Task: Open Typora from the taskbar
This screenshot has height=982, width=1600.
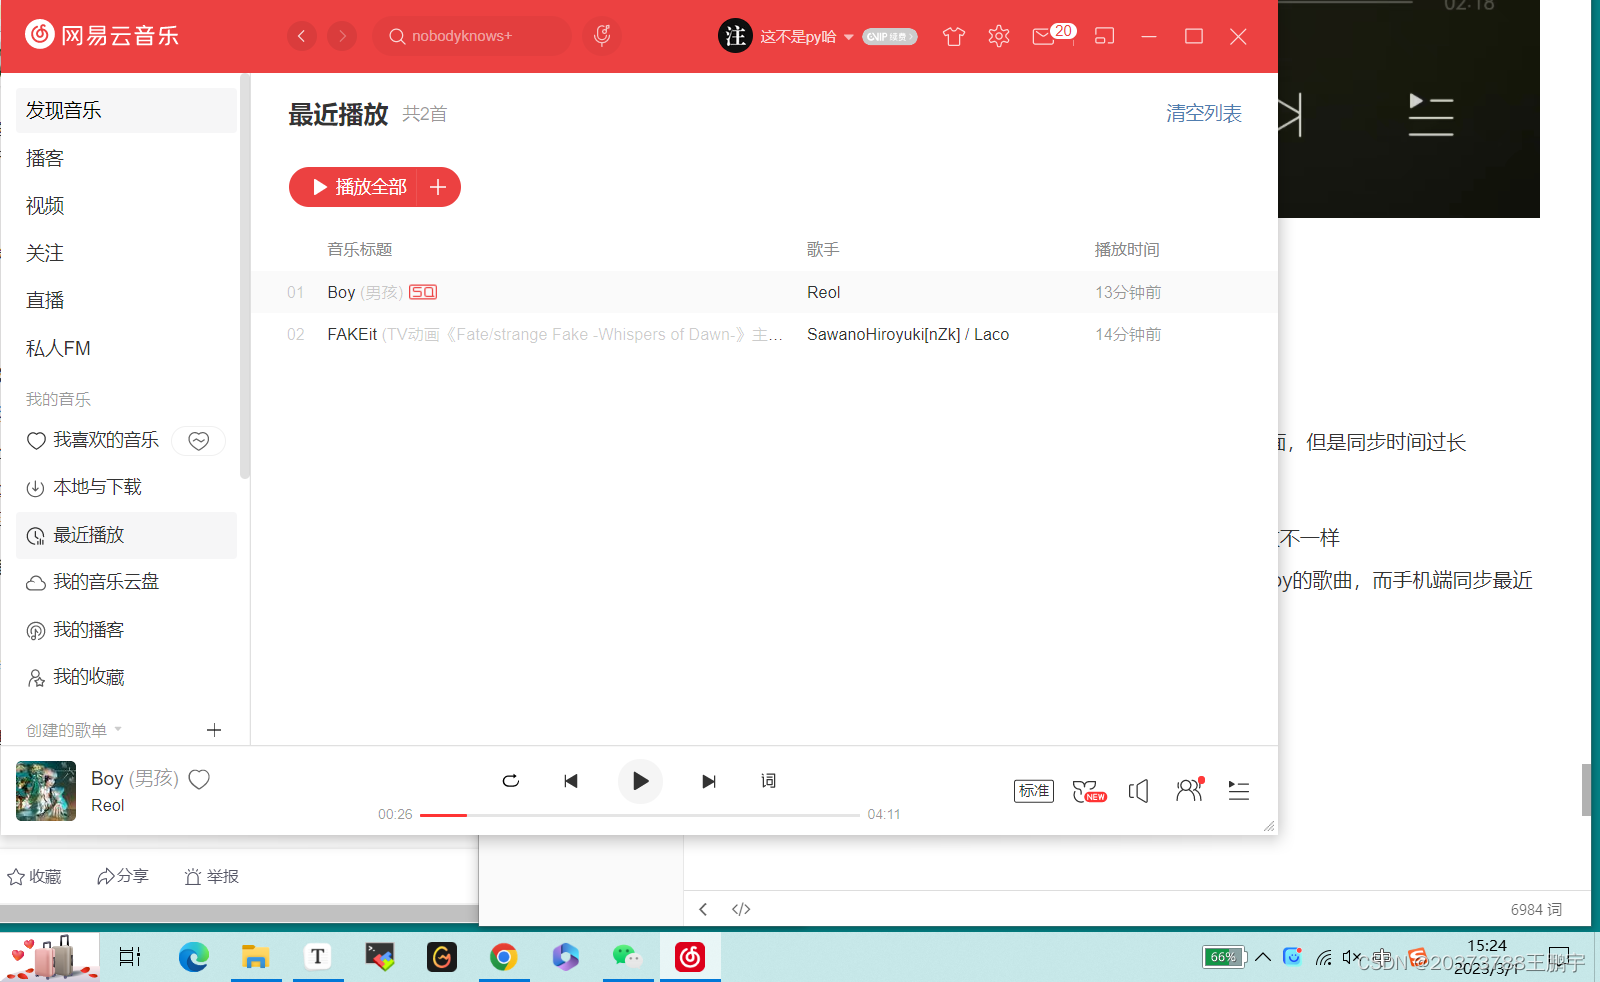Action: click(x=318, y=957)
